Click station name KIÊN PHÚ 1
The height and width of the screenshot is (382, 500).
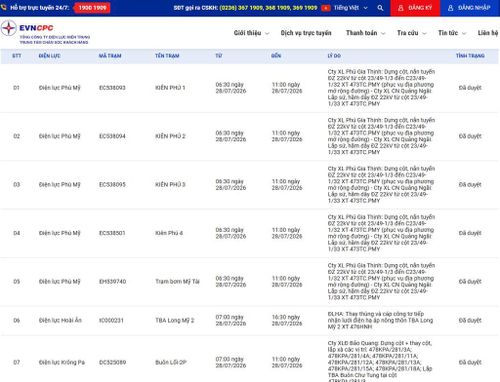170,88
